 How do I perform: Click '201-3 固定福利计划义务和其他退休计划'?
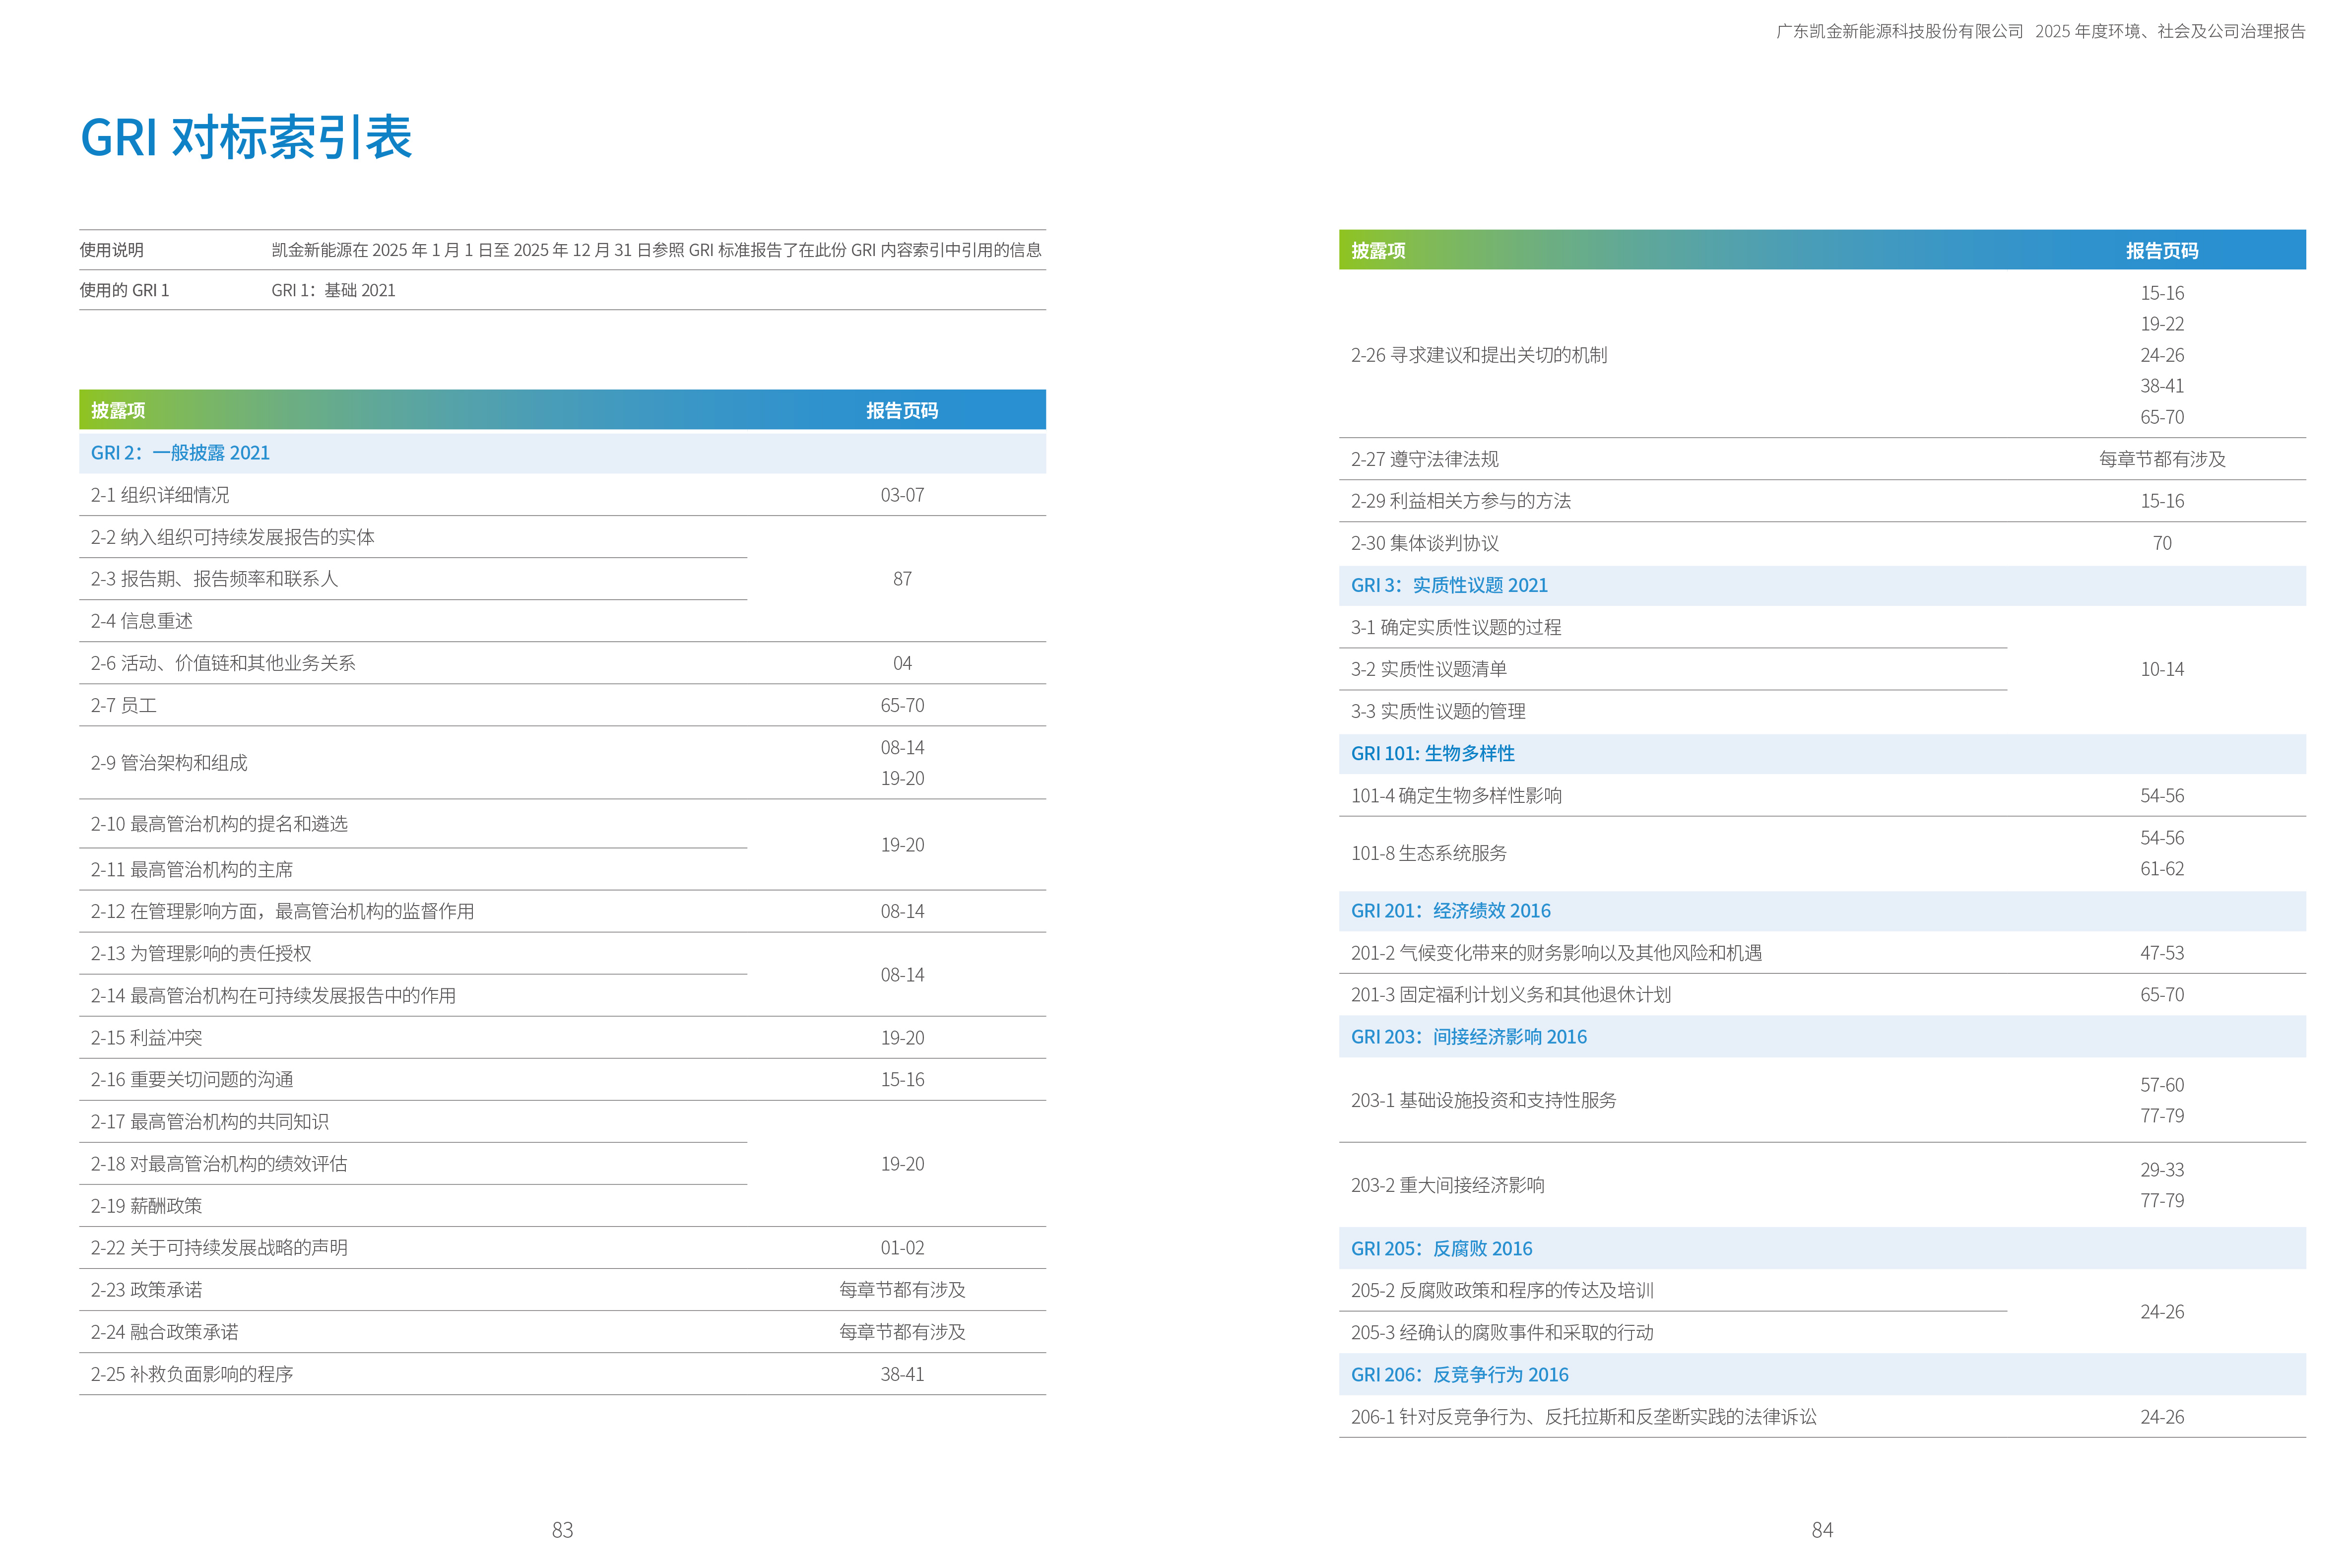tap(1511, 995)
